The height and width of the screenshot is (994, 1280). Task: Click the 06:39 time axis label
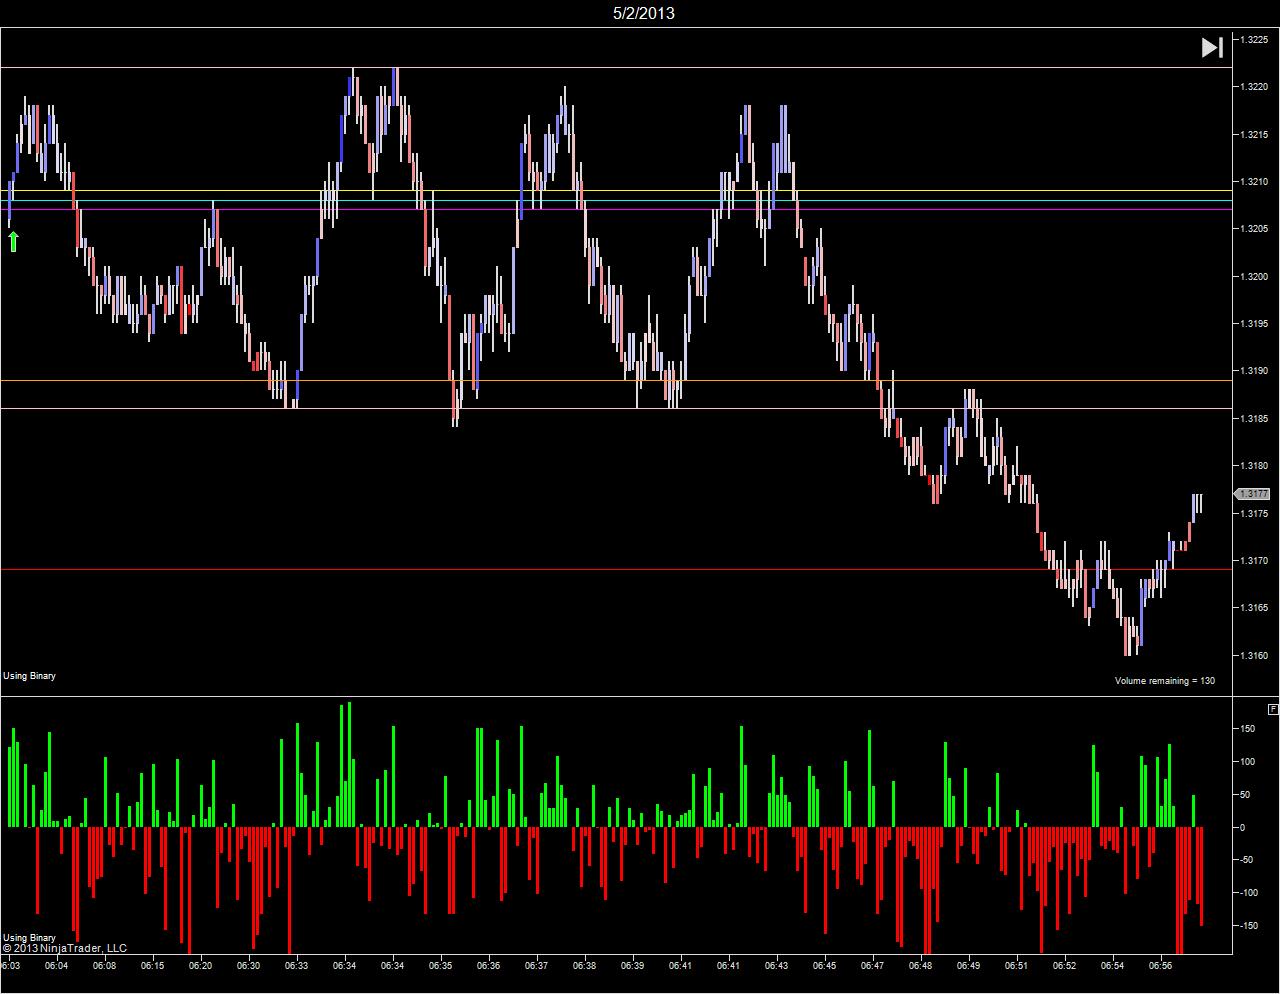632,966
